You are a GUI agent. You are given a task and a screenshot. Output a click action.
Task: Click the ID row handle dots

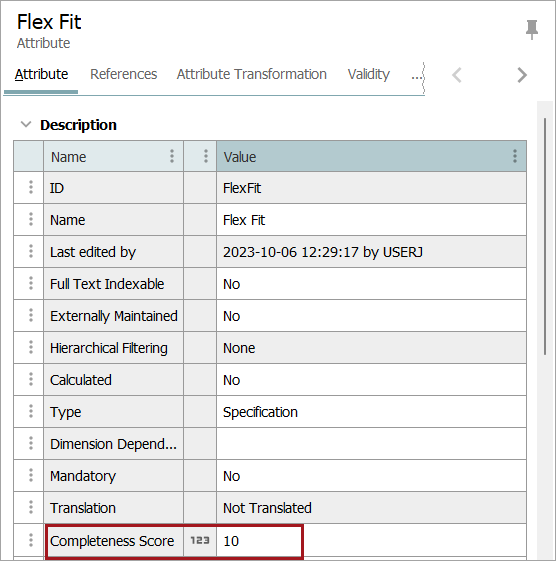31,187
